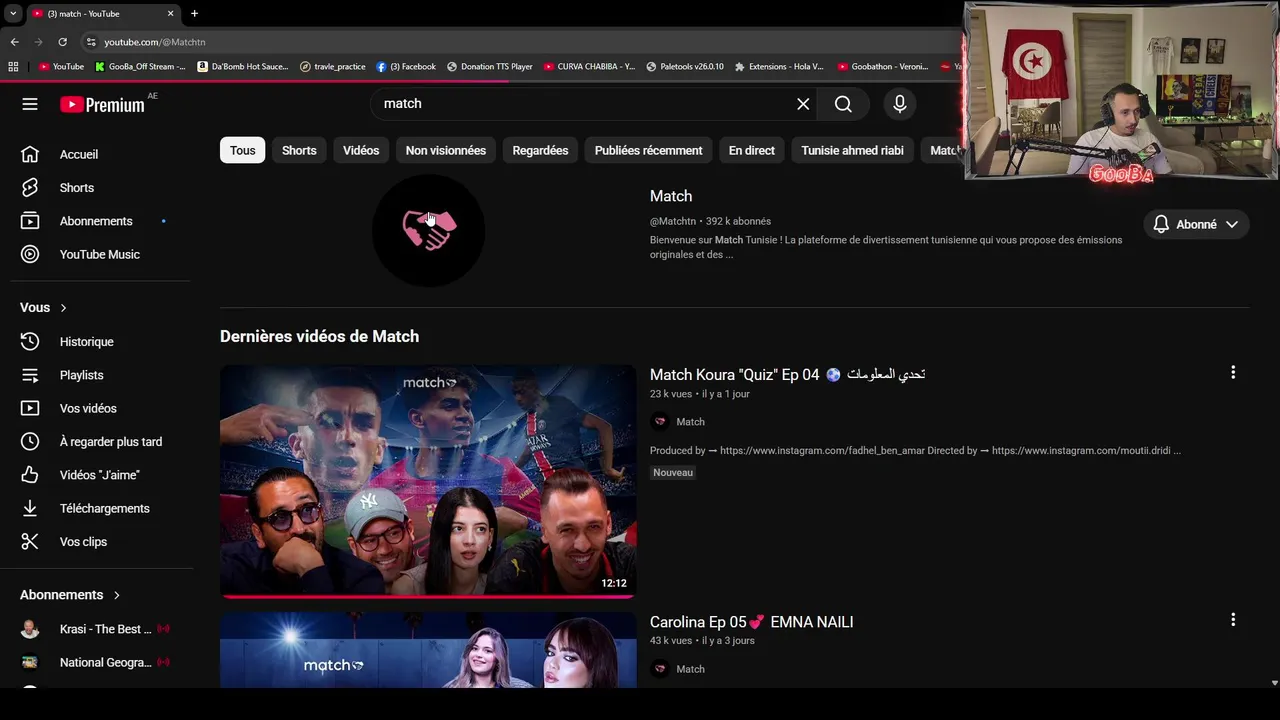Viewport: 1280px width, 720px height.
Task: Open the browser tab list dropdown
Action: coord(13,13)
